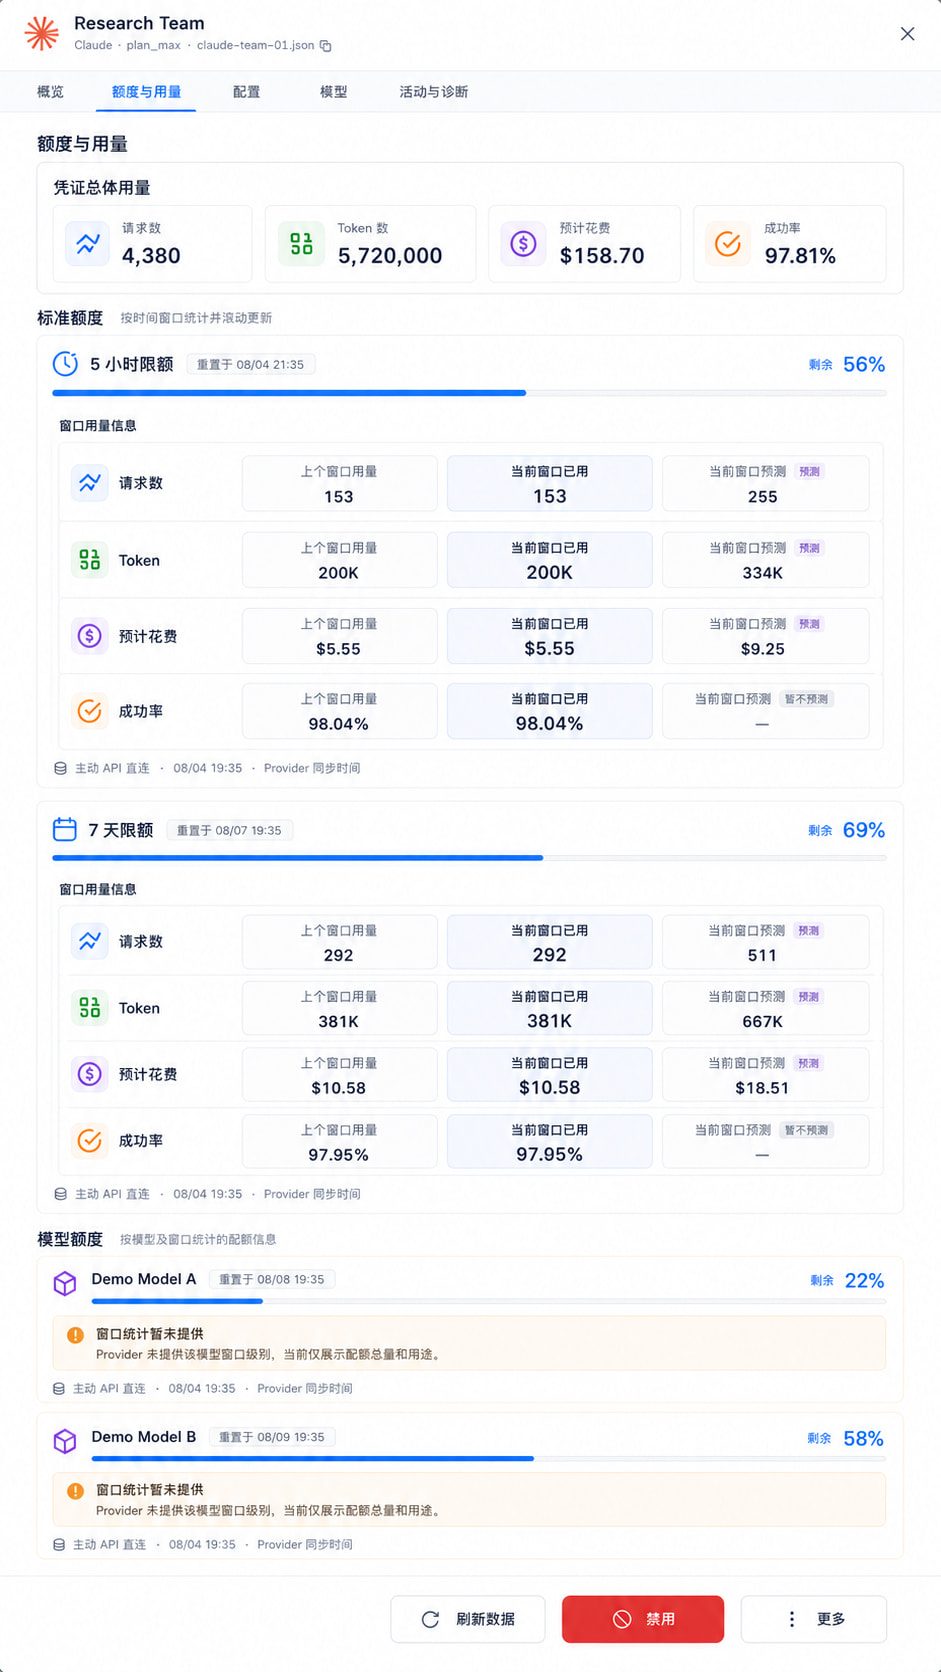Click the Claude starburst logo

pyautogui.click(x=42, y=33)
